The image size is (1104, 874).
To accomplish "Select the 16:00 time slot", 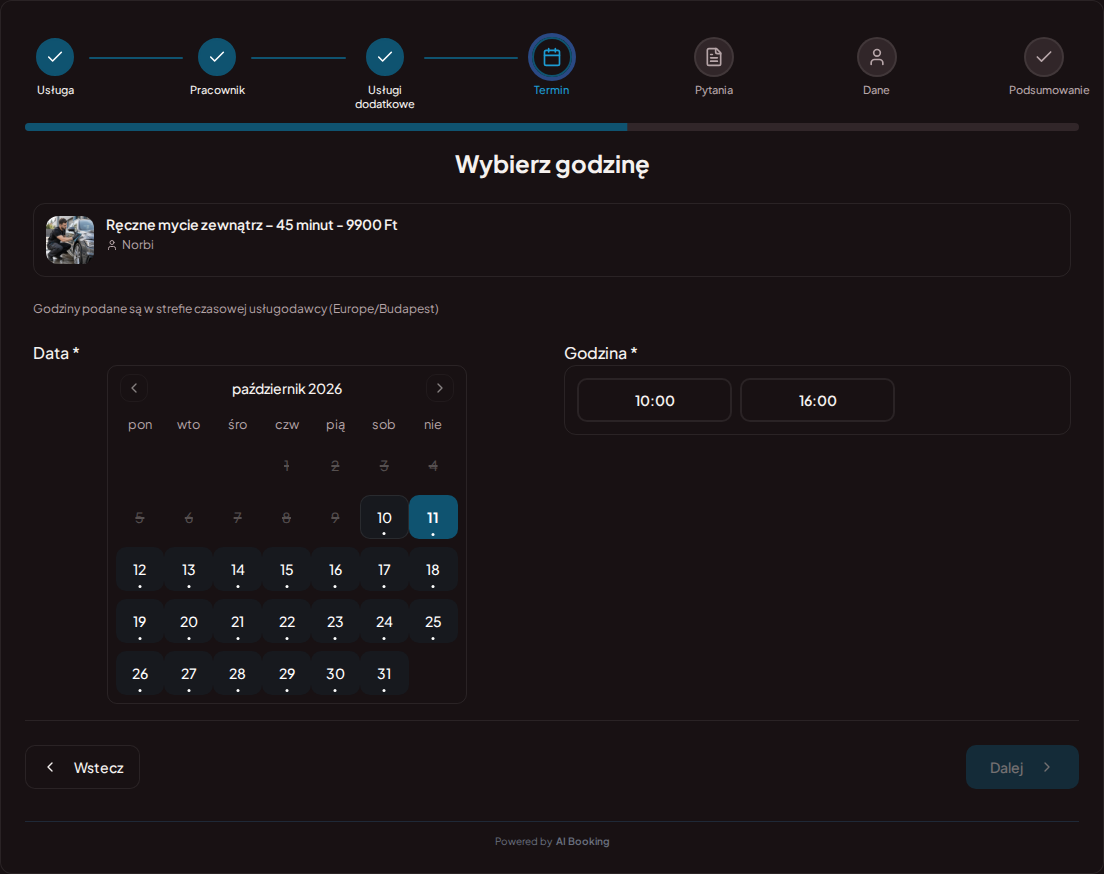I will coord(817,400).
